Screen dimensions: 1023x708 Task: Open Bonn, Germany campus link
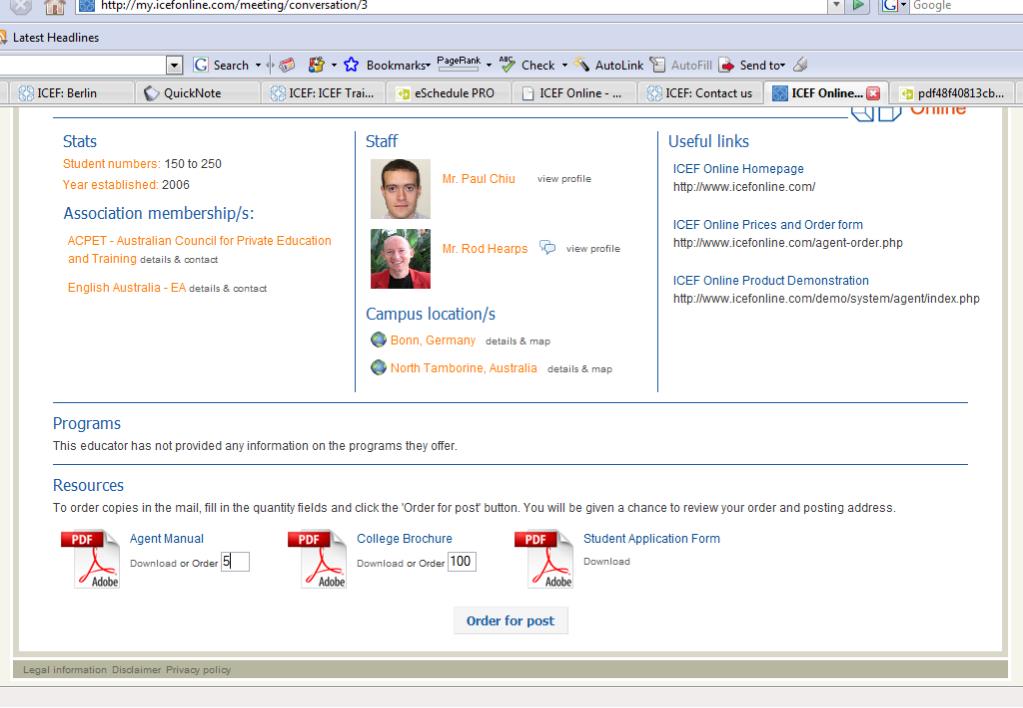tap(433, 341)
